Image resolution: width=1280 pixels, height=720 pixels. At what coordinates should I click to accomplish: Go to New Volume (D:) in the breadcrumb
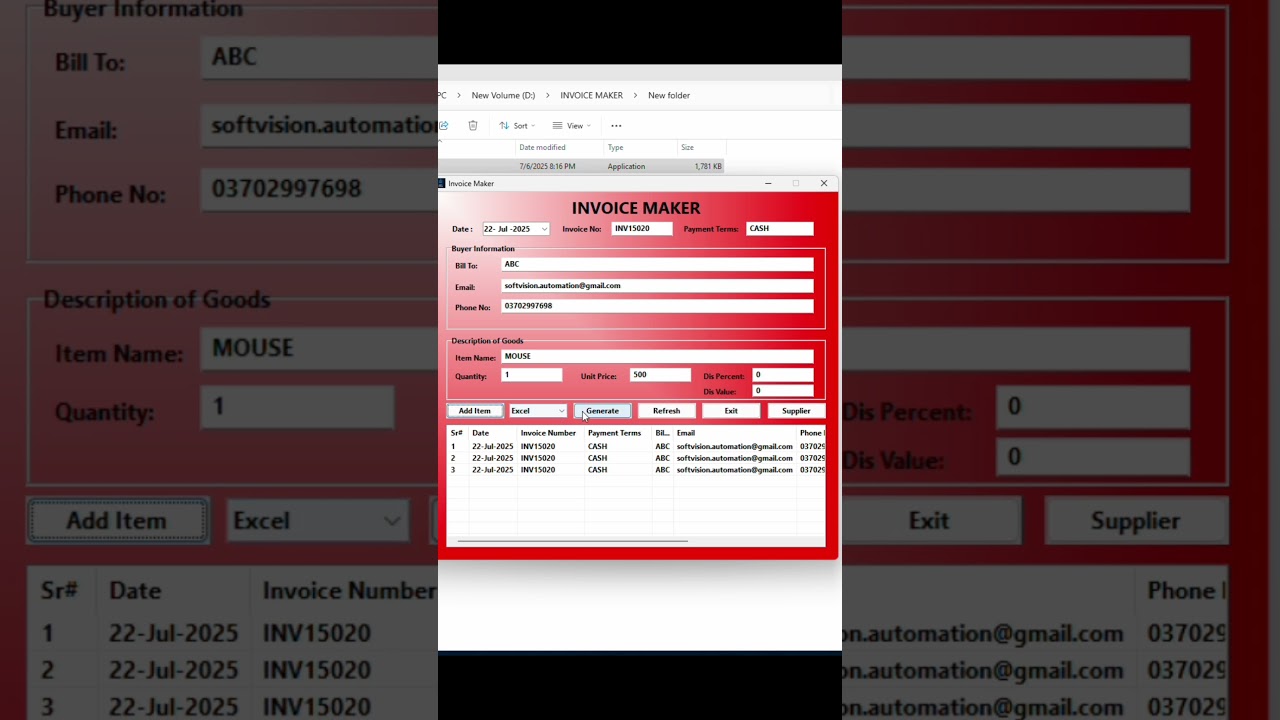click(503, 95)
